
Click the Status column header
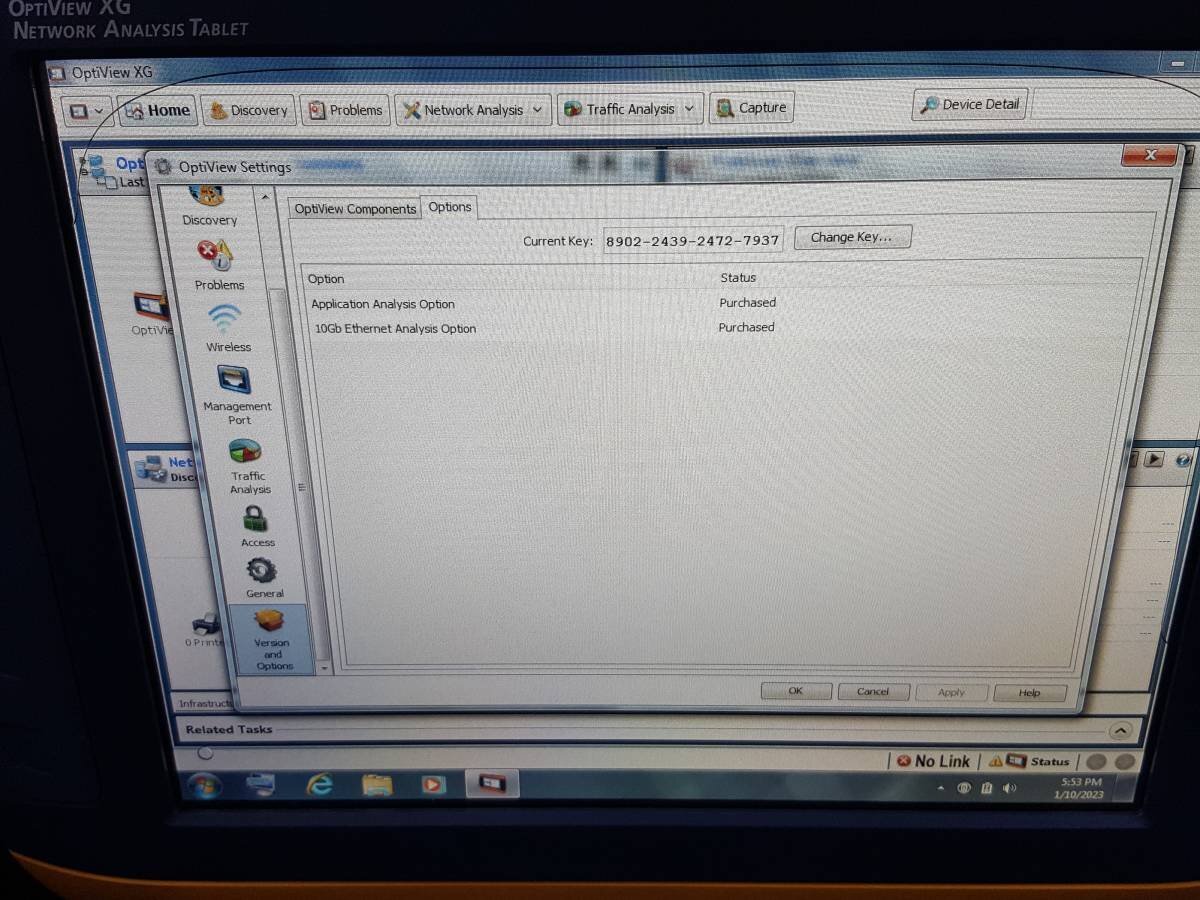(738, 277)
